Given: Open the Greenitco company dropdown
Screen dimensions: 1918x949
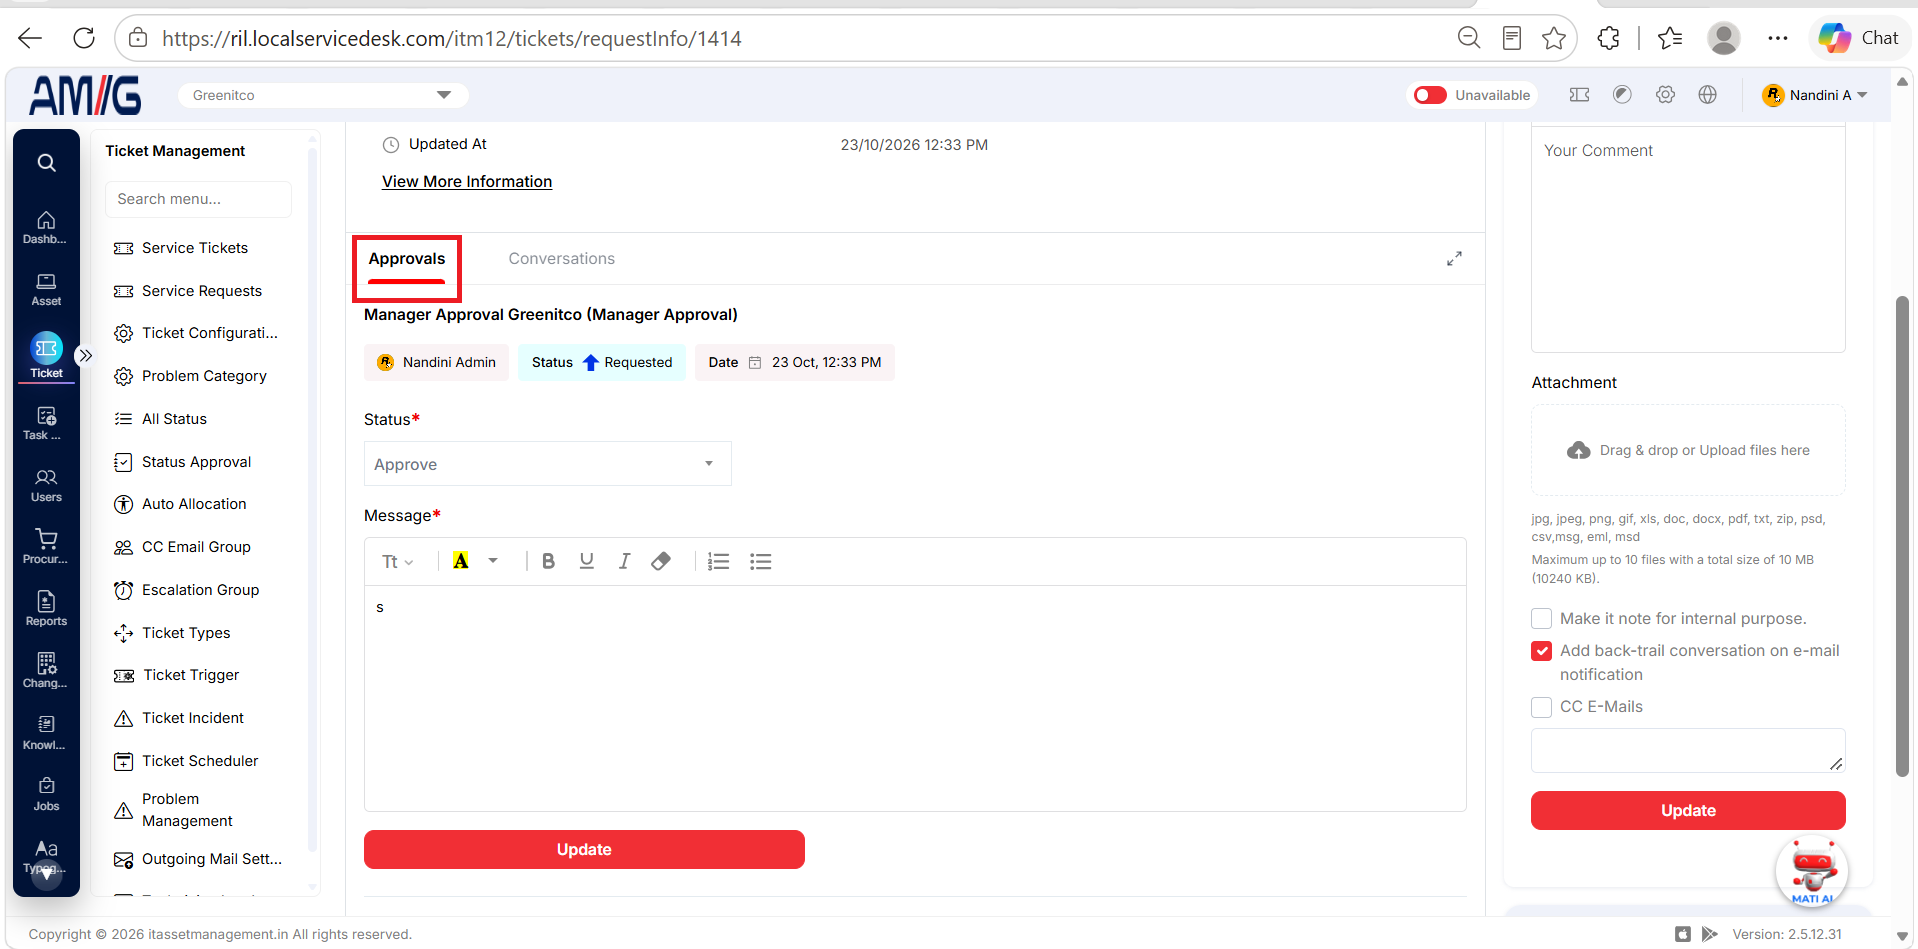Looking at the screenshot, I should pyautogui.click(x=323, y=95).
